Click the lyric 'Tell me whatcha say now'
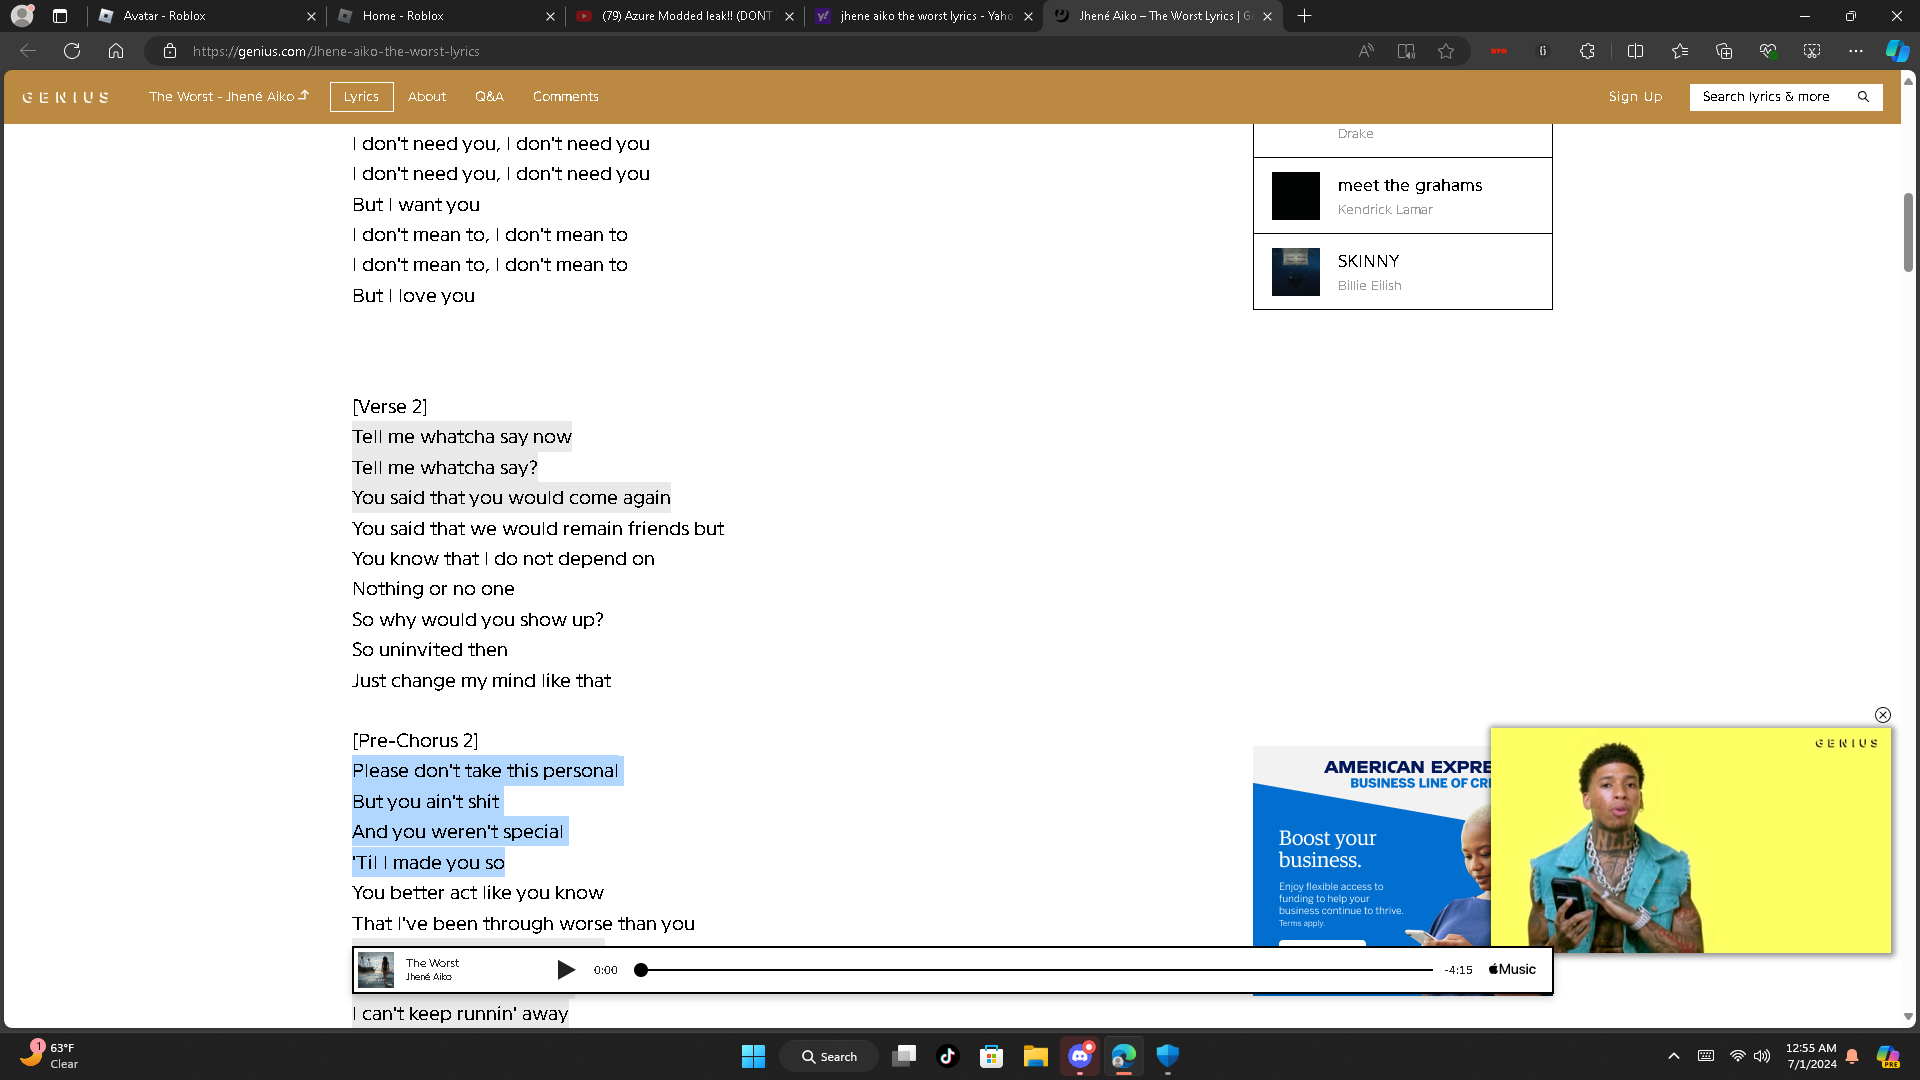The height and width of the screenshot is (1080, 1920). [462, 437]
